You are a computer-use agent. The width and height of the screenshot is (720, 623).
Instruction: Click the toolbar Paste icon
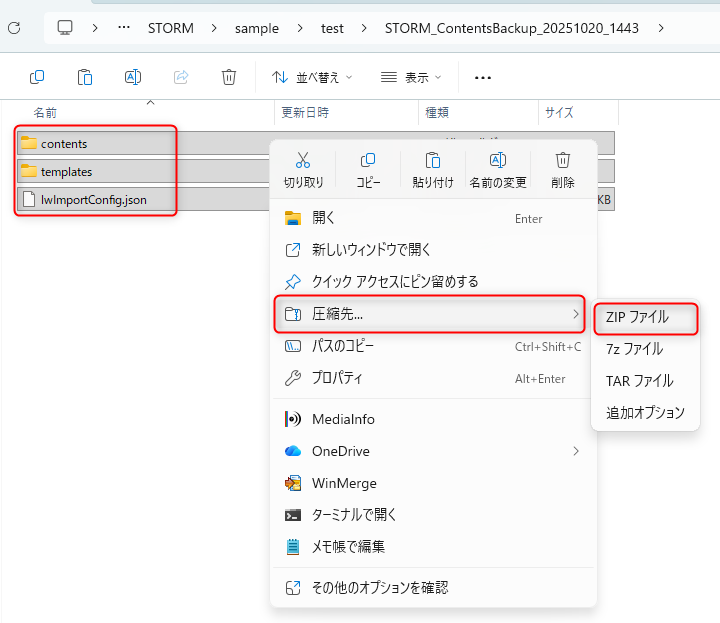point(84,77)
